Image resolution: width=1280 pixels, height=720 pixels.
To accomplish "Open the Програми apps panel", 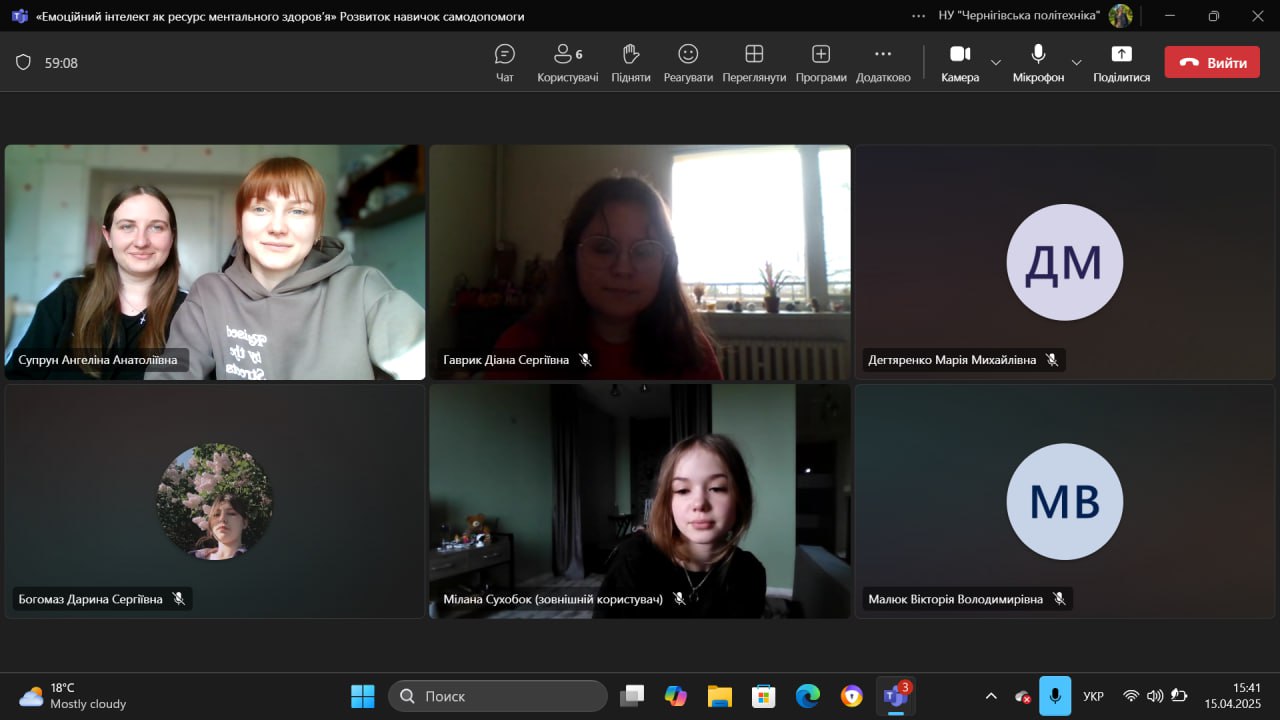I will tap(821, 62).
